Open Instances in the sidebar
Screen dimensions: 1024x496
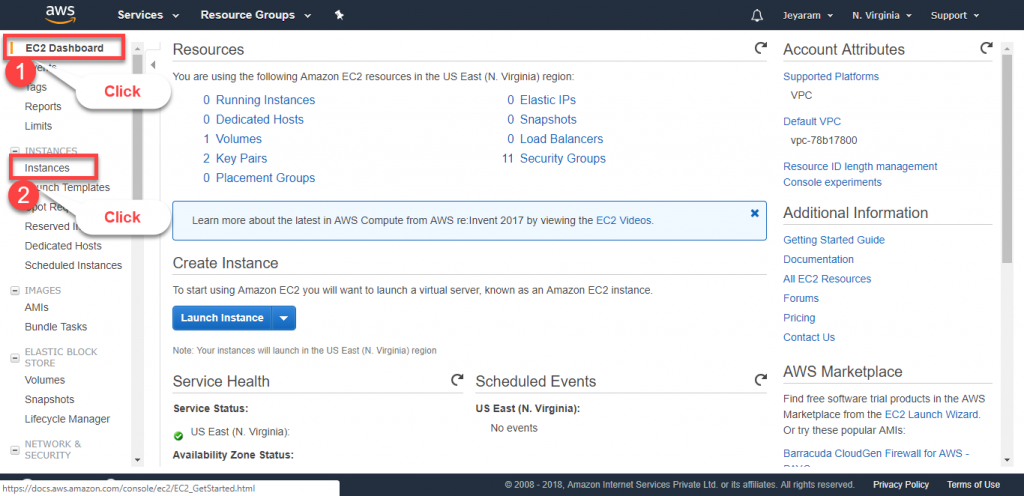pos(47,168)
